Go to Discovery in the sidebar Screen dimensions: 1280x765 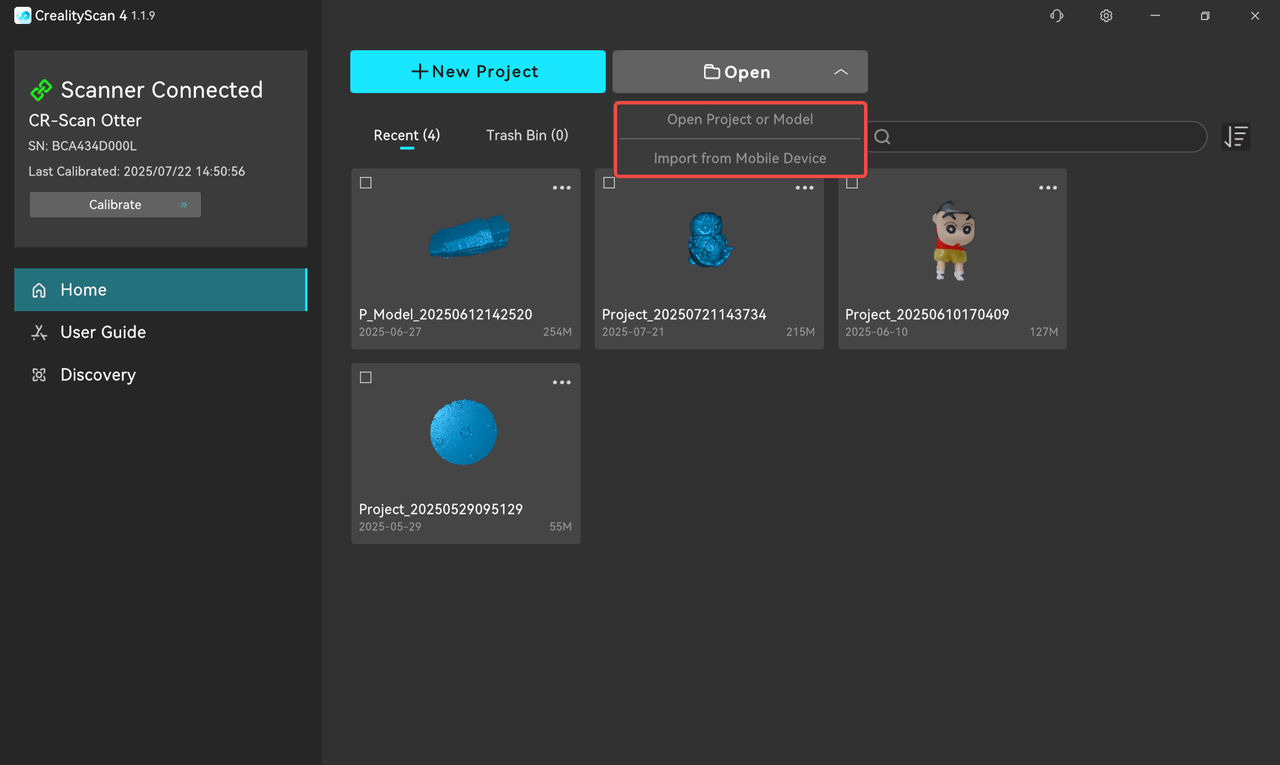98,375
